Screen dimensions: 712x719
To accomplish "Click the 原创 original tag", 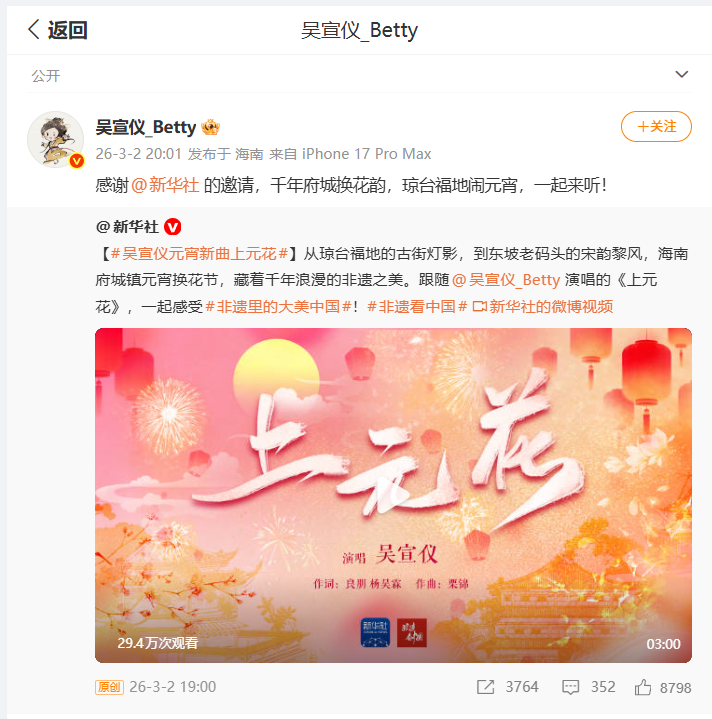I will click(109, 687).
